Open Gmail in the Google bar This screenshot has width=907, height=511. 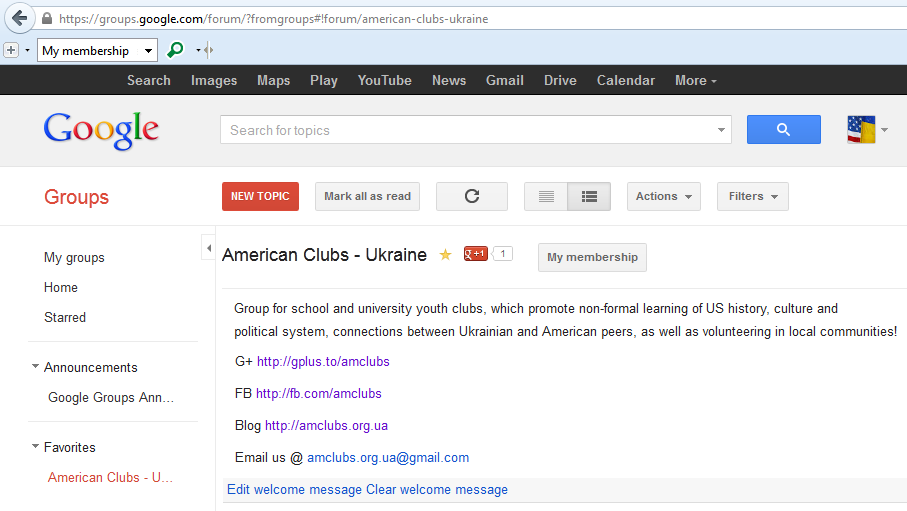pyautogui.click(x=504, y=80)
